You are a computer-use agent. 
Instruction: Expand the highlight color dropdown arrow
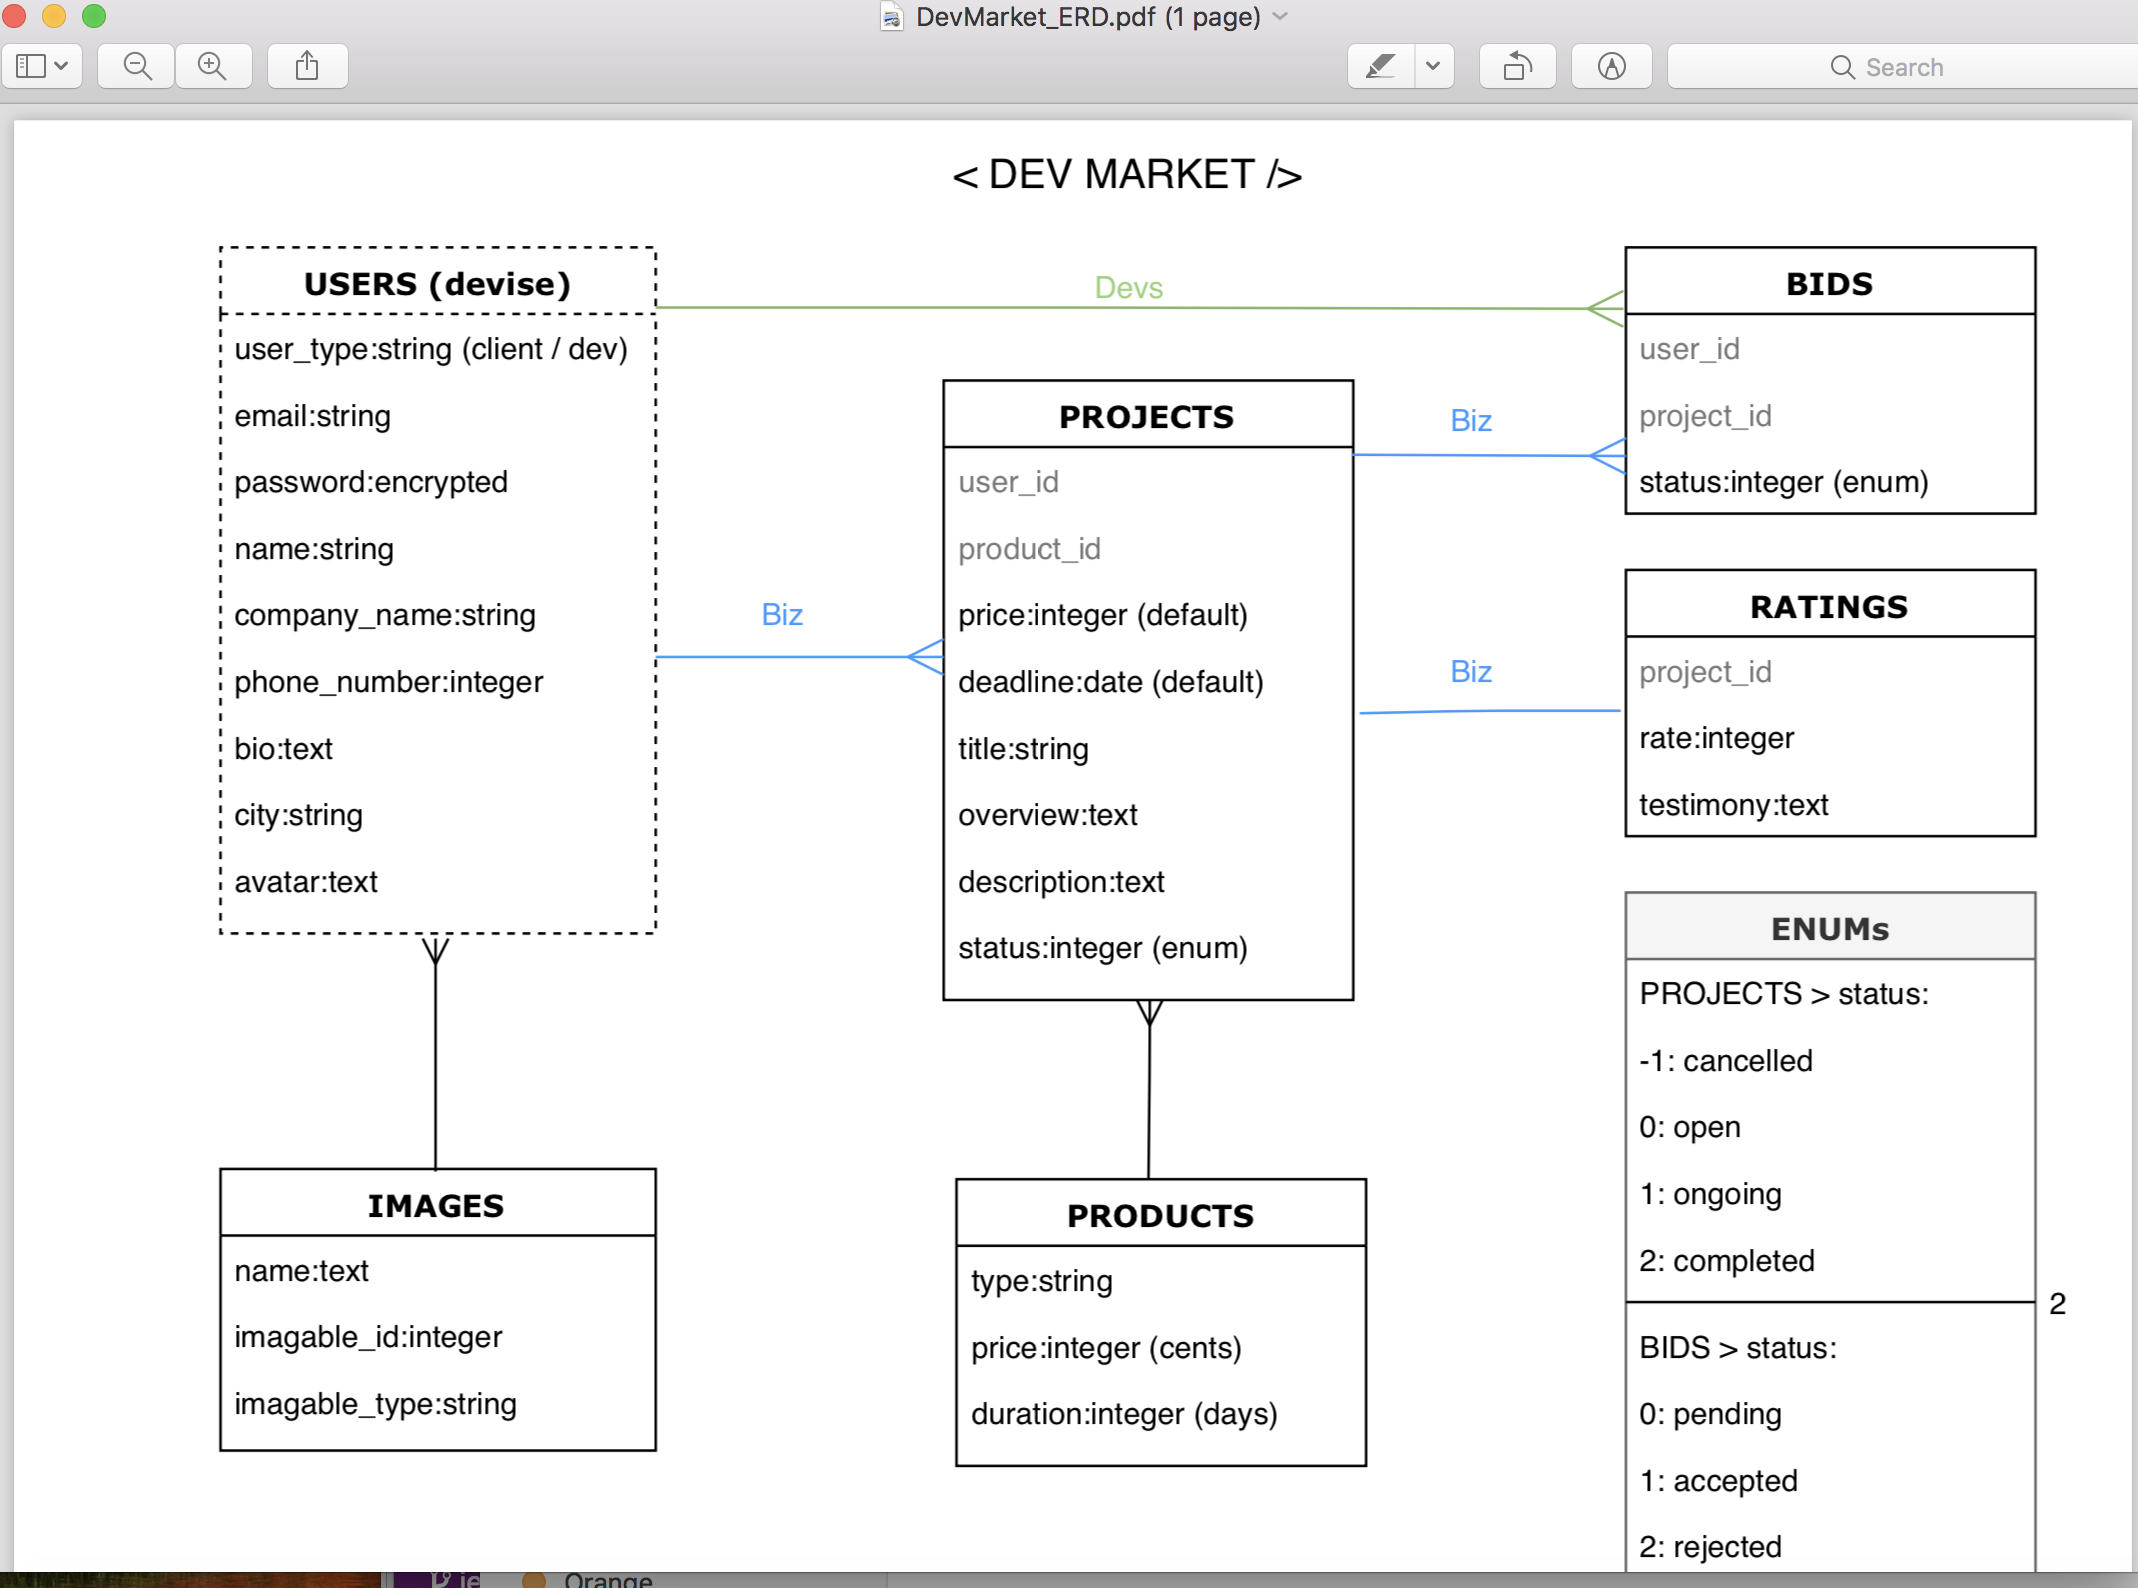point(1433,66)
